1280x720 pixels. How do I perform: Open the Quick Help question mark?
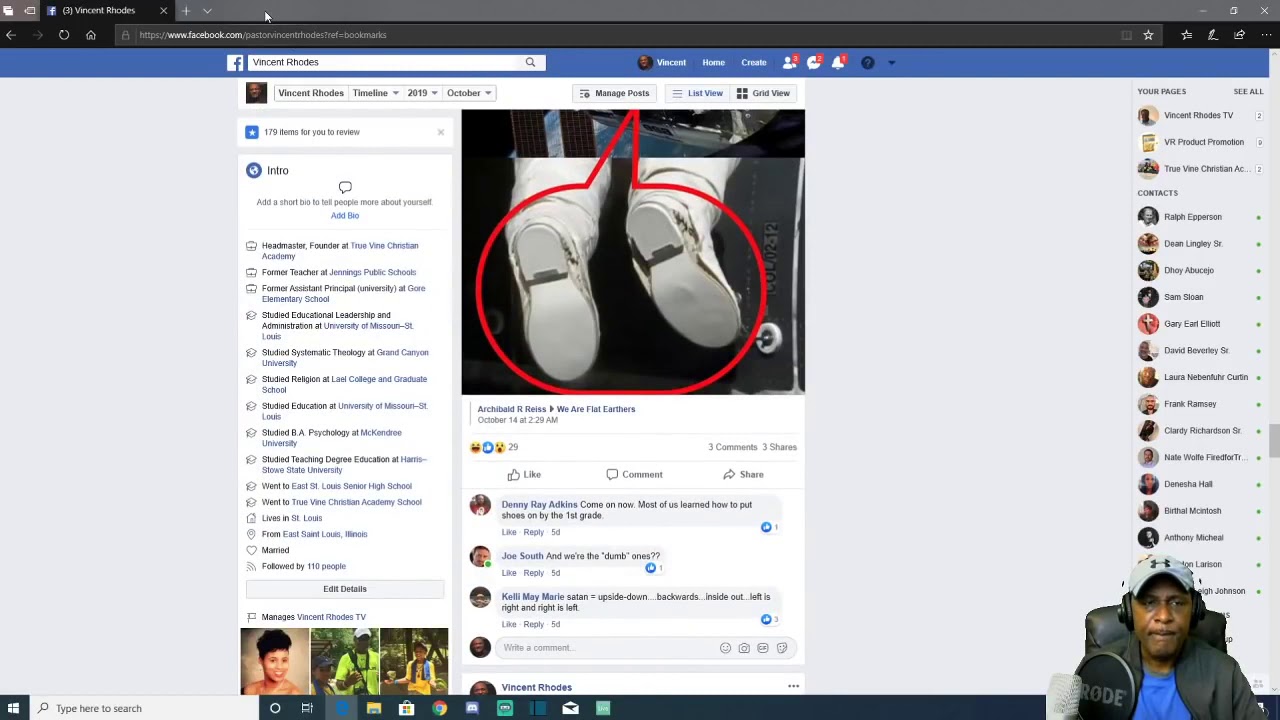pyautogui.click(x=867, y=62)
